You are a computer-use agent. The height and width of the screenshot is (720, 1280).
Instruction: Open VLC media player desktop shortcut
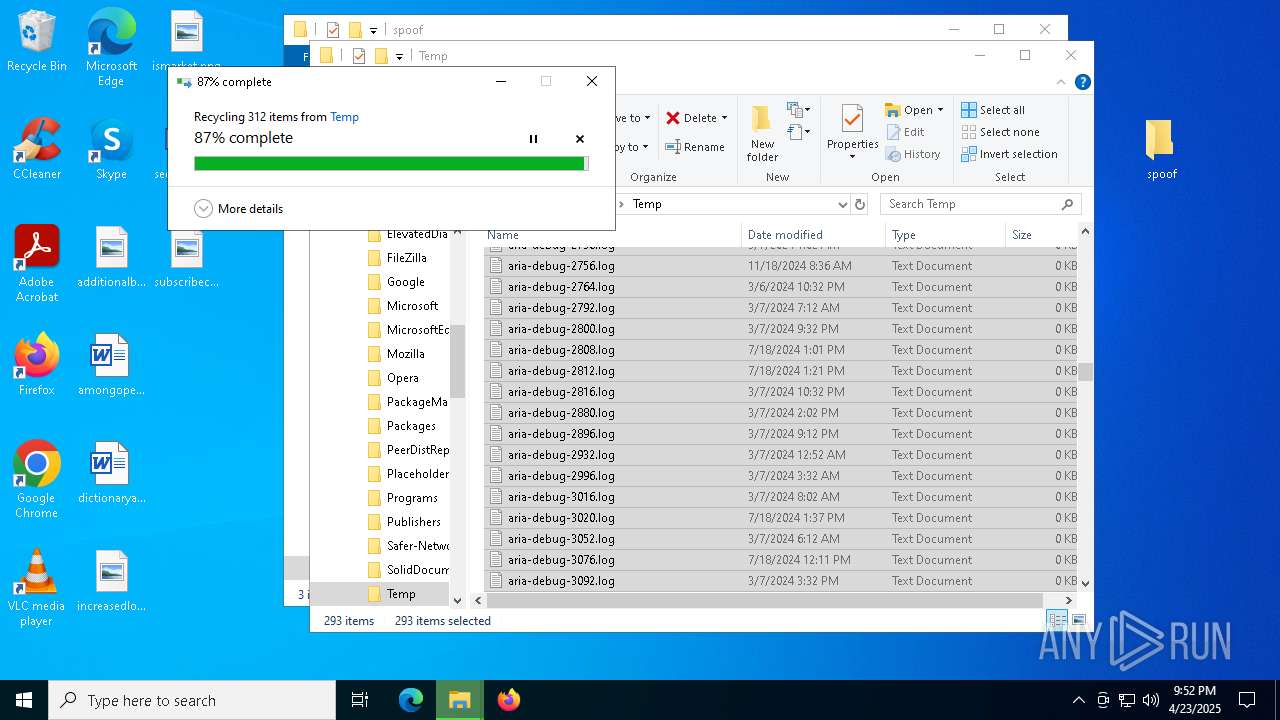click(x=36, y=588)
